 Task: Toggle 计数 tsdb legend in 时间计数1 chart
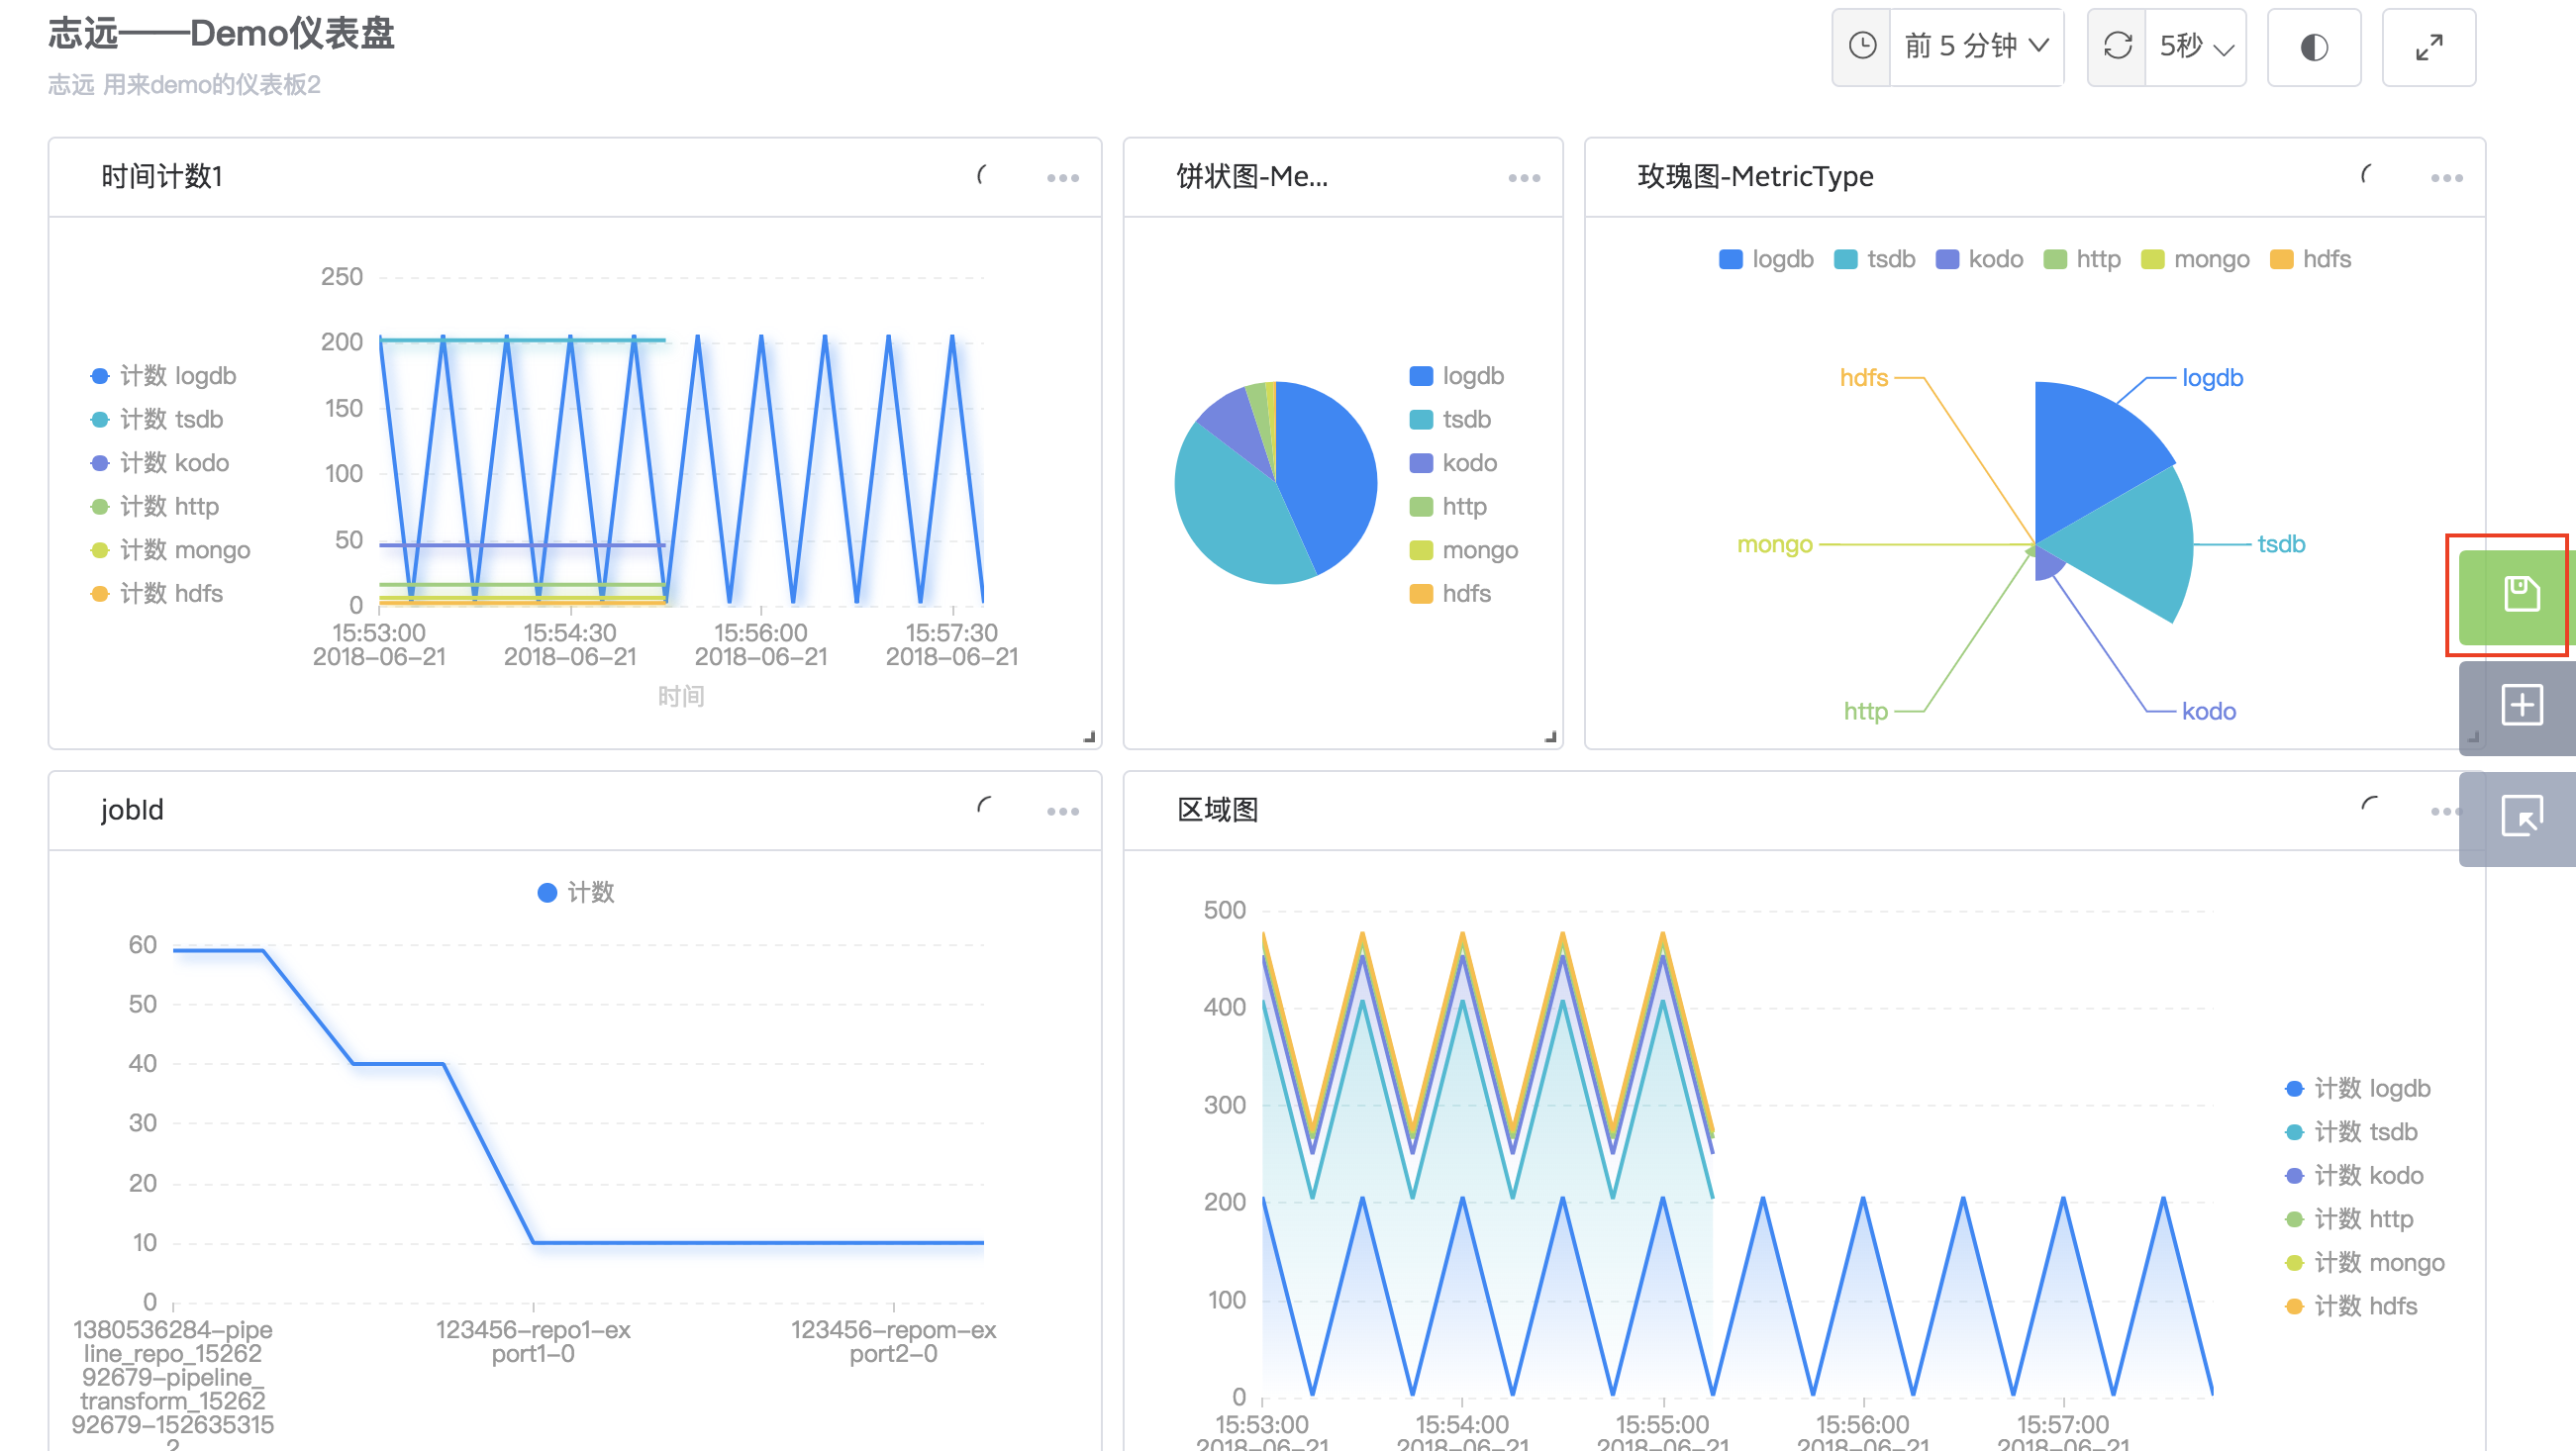coord(157,419)
